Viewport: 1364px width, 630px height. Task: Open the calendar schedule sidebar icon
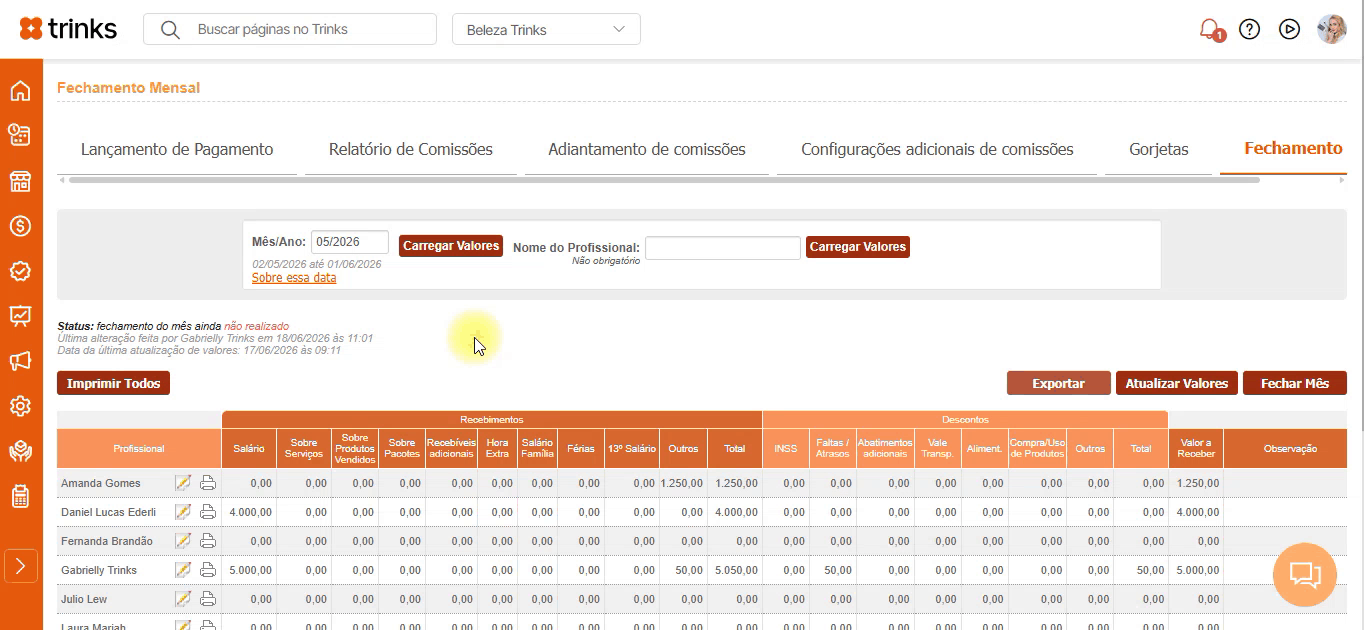[x=20, y=135]
